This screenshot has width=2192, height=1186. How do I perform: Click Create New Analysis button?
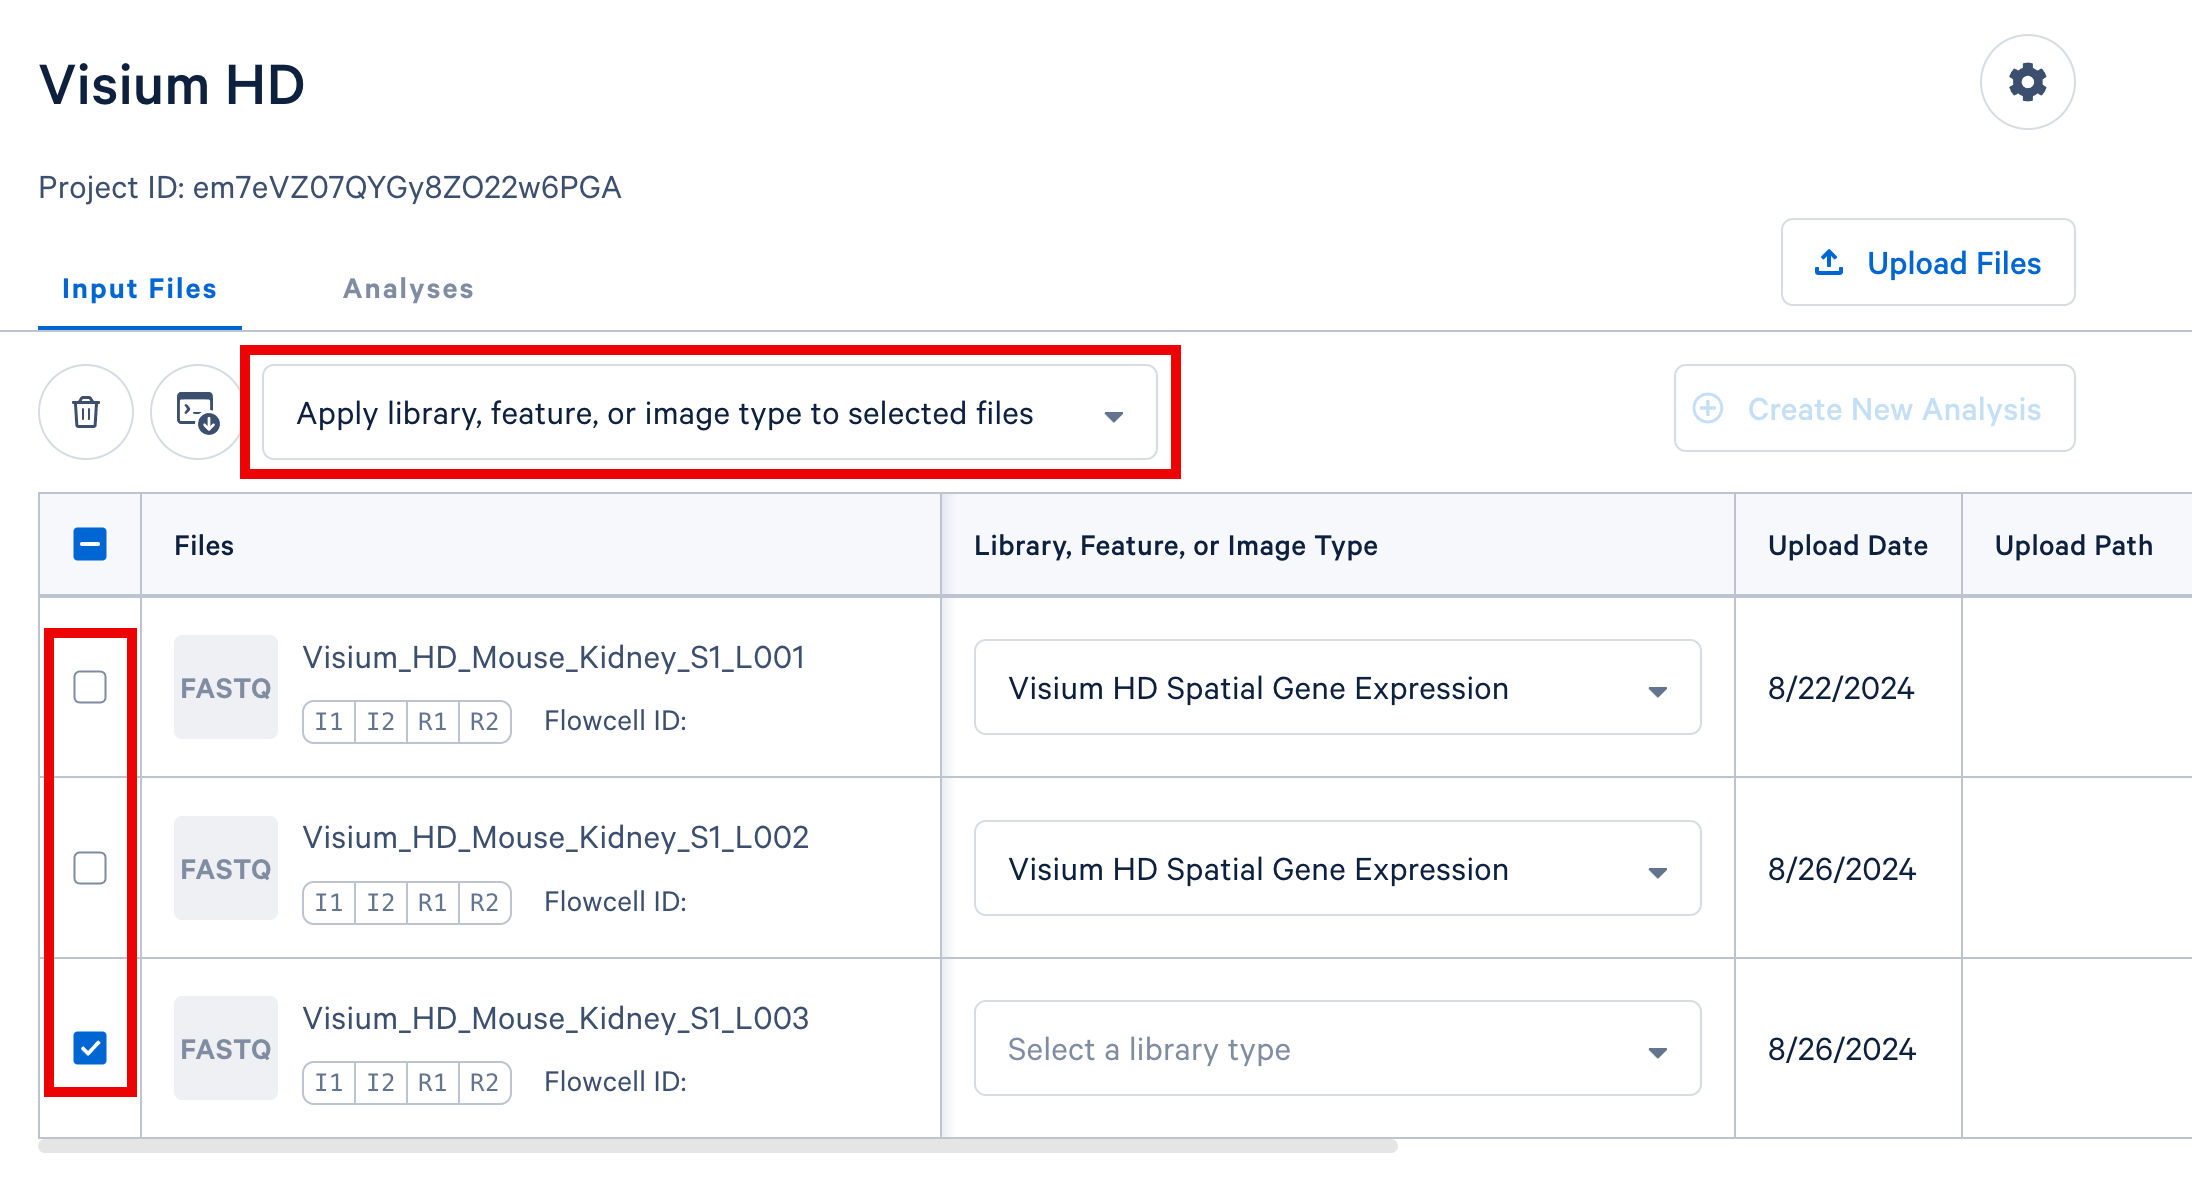(x=1874, y=409)
